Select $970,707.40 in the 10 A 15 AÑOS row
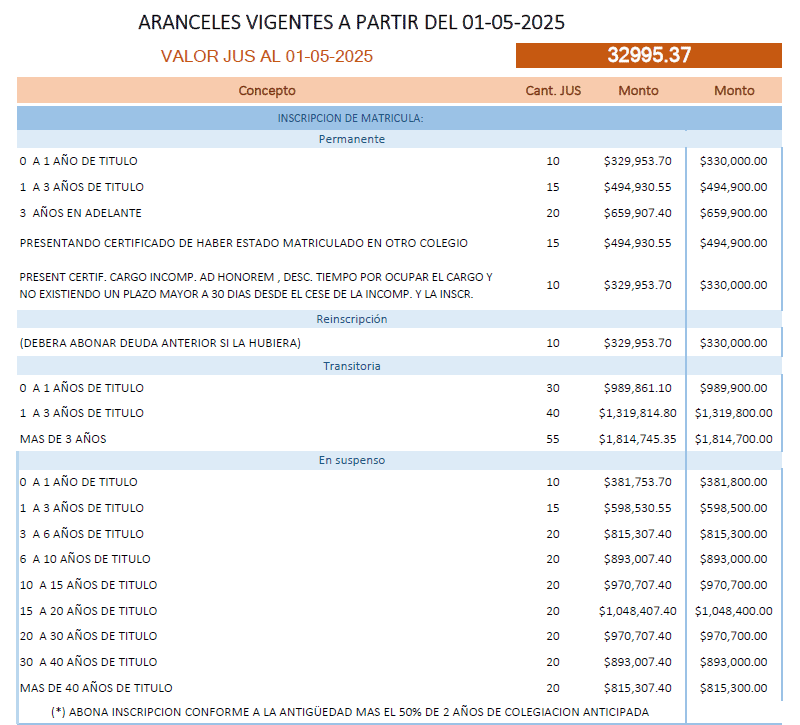 point(637,585)
